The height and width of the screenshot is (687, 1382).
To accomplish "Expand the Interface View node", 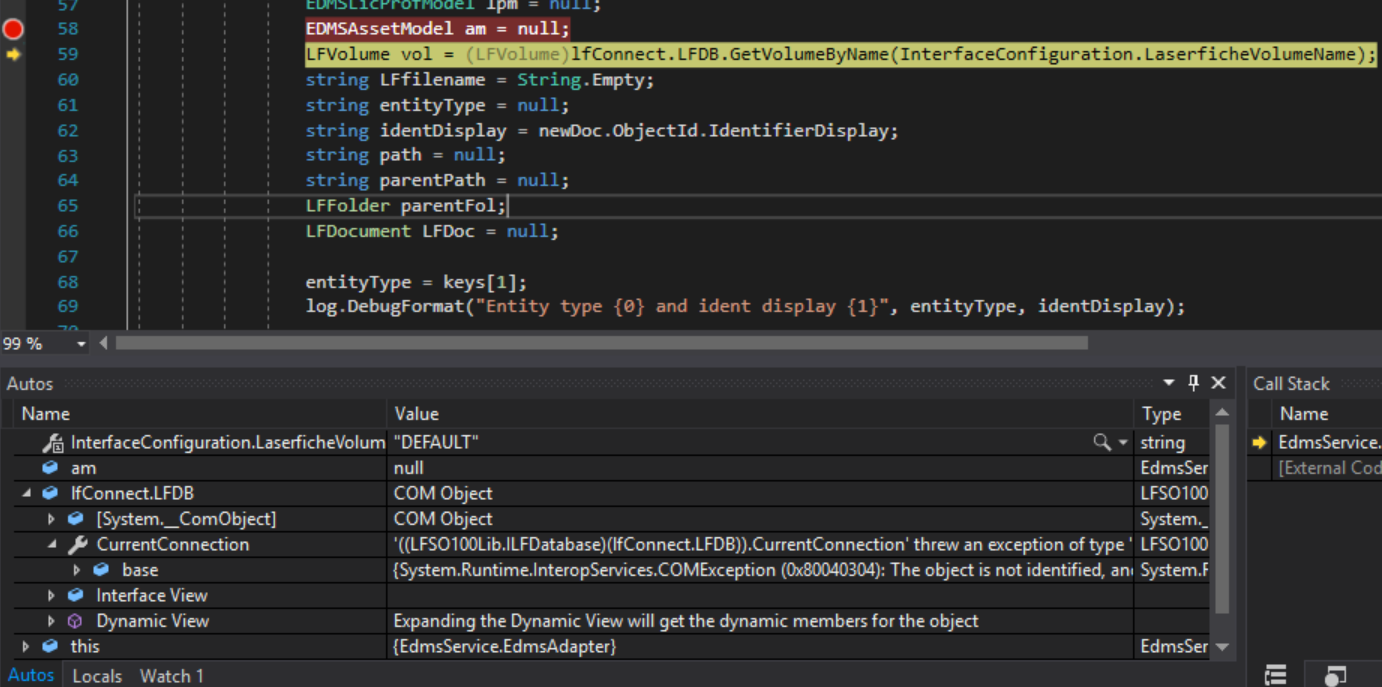I will pyautogui.click(x=52, y=596).
